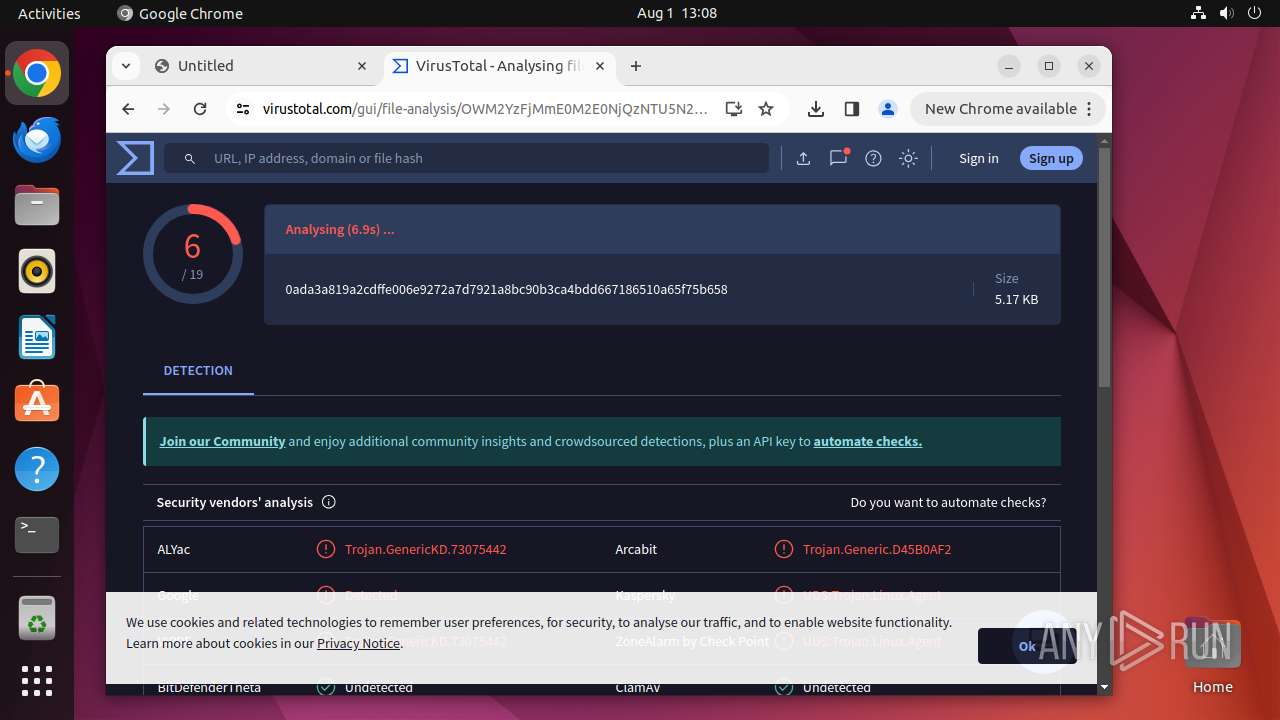This screenshot has width=1280, height=720.
Task: Open Google Chrome from the dock
Action: pyautogui.click(x=37, y=73)
